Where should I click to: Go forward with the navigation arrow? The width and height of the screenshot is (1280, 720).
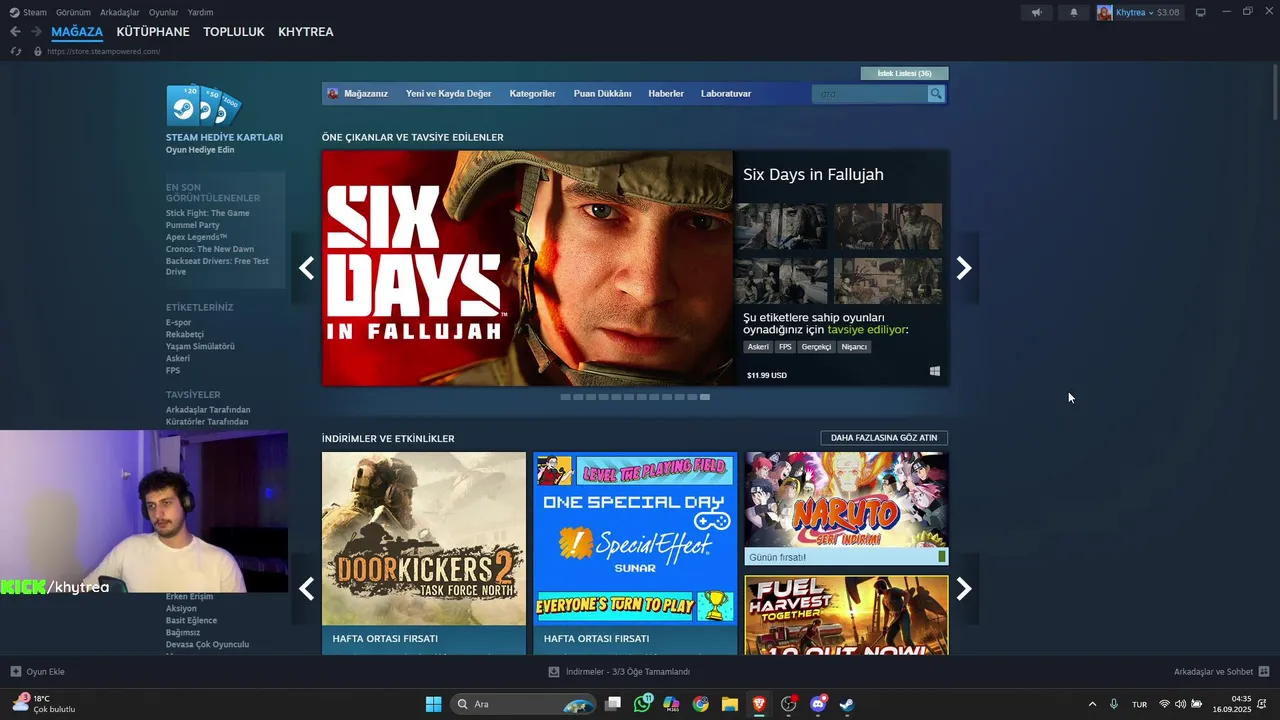tap(35, 32)
